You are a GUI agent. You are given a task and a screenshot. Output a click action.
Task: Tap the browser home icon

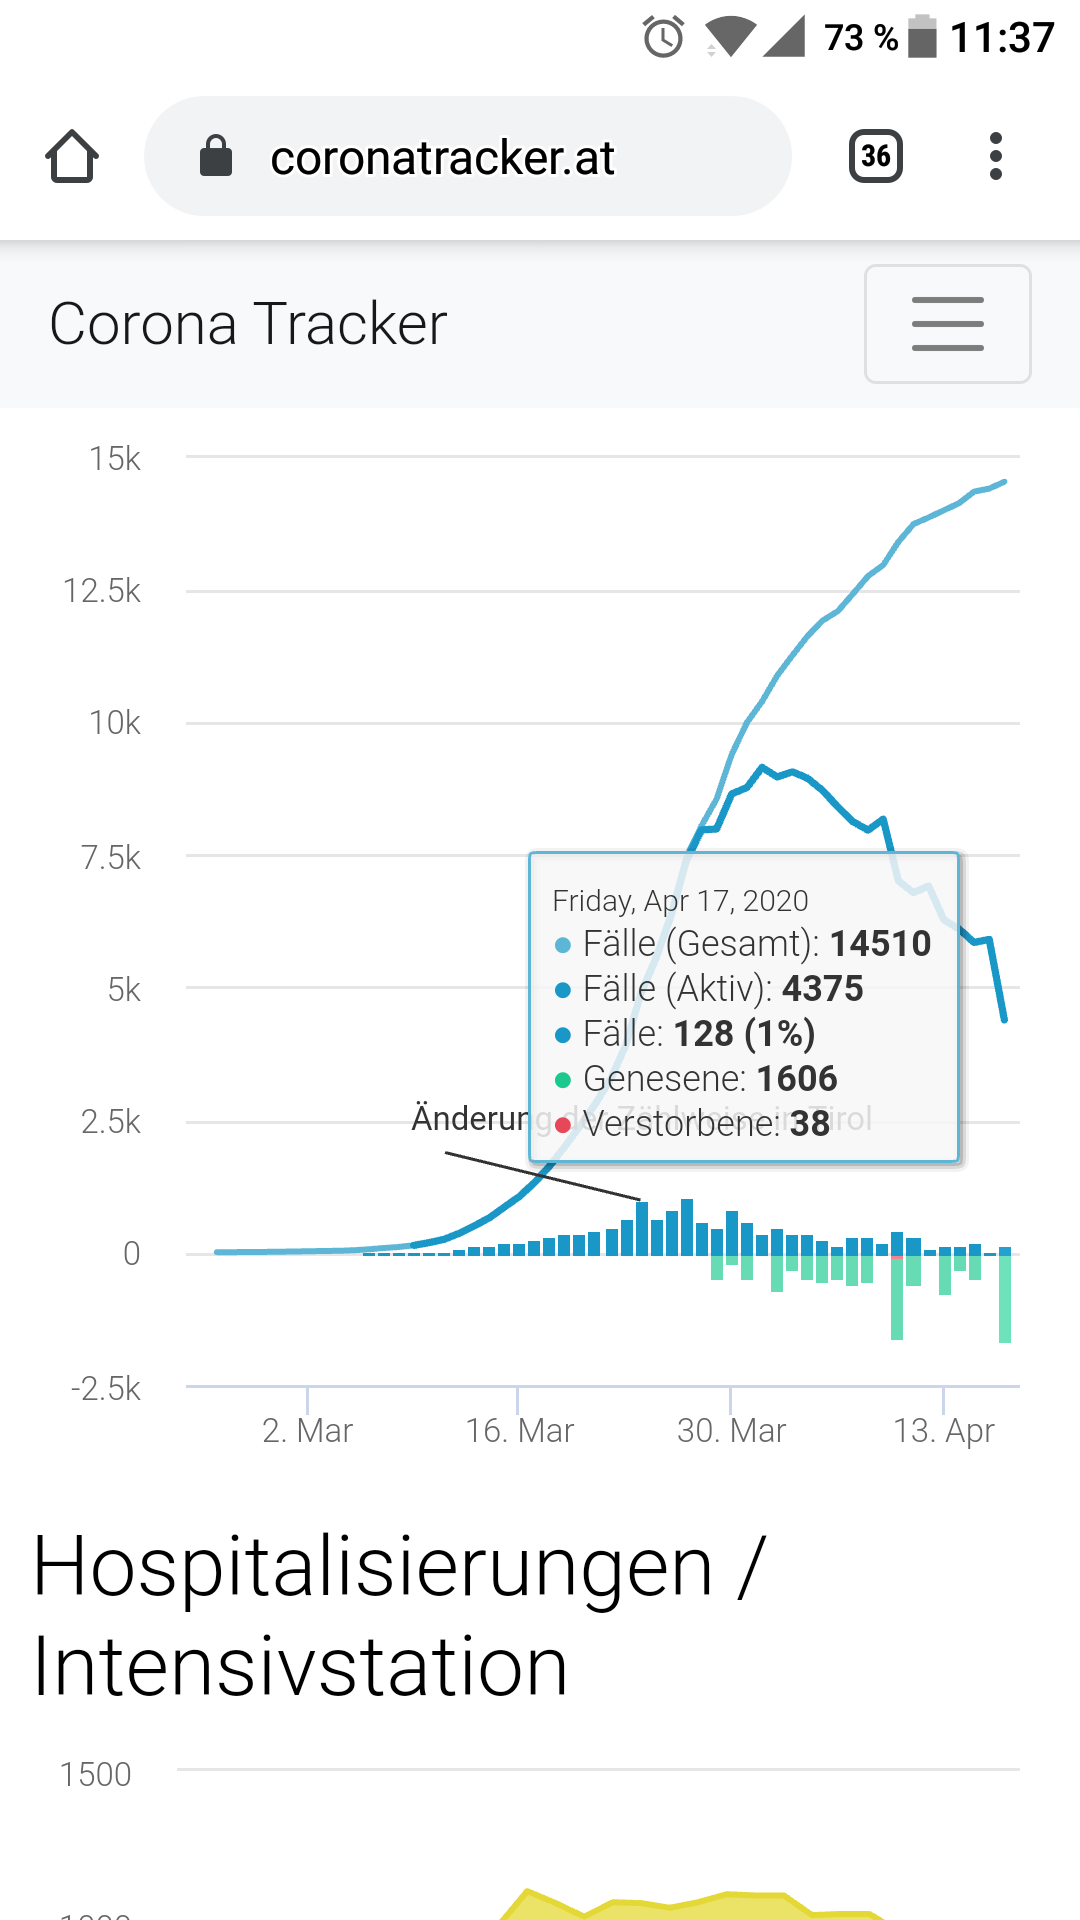coord(72,157)
